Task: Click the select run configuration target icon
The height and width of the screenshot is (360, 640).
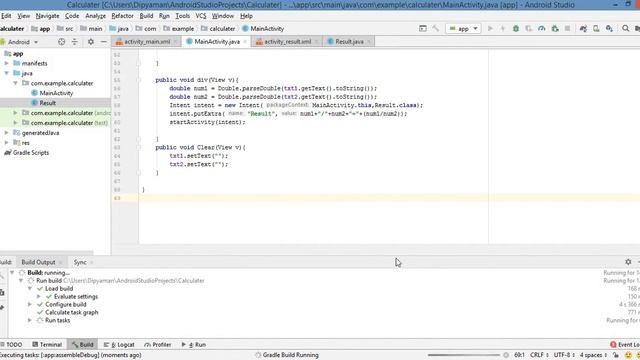Action: pyautogui.click(x=423, y=29)
